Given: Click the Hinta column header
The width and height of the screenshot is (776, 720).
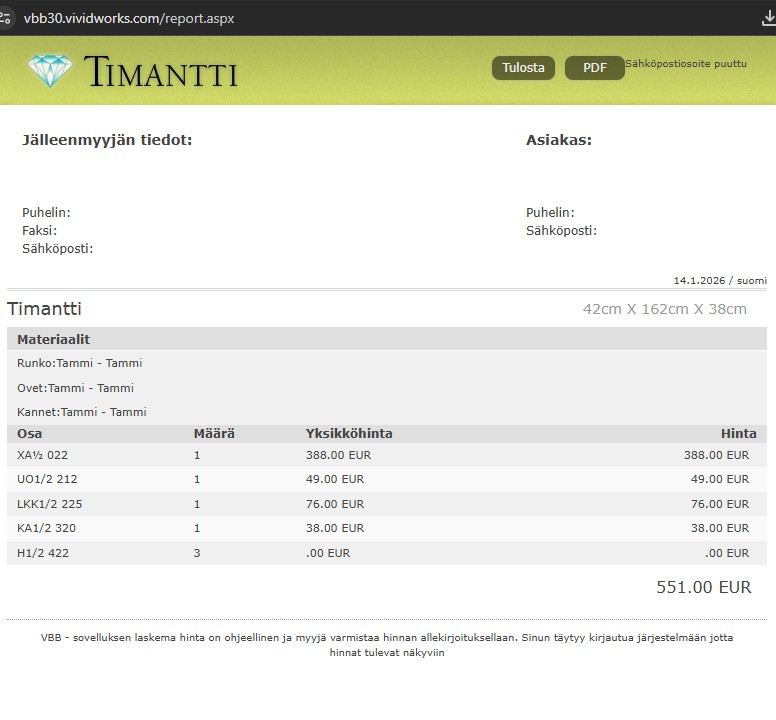Looking at the screenshot, I should [738, 434].
